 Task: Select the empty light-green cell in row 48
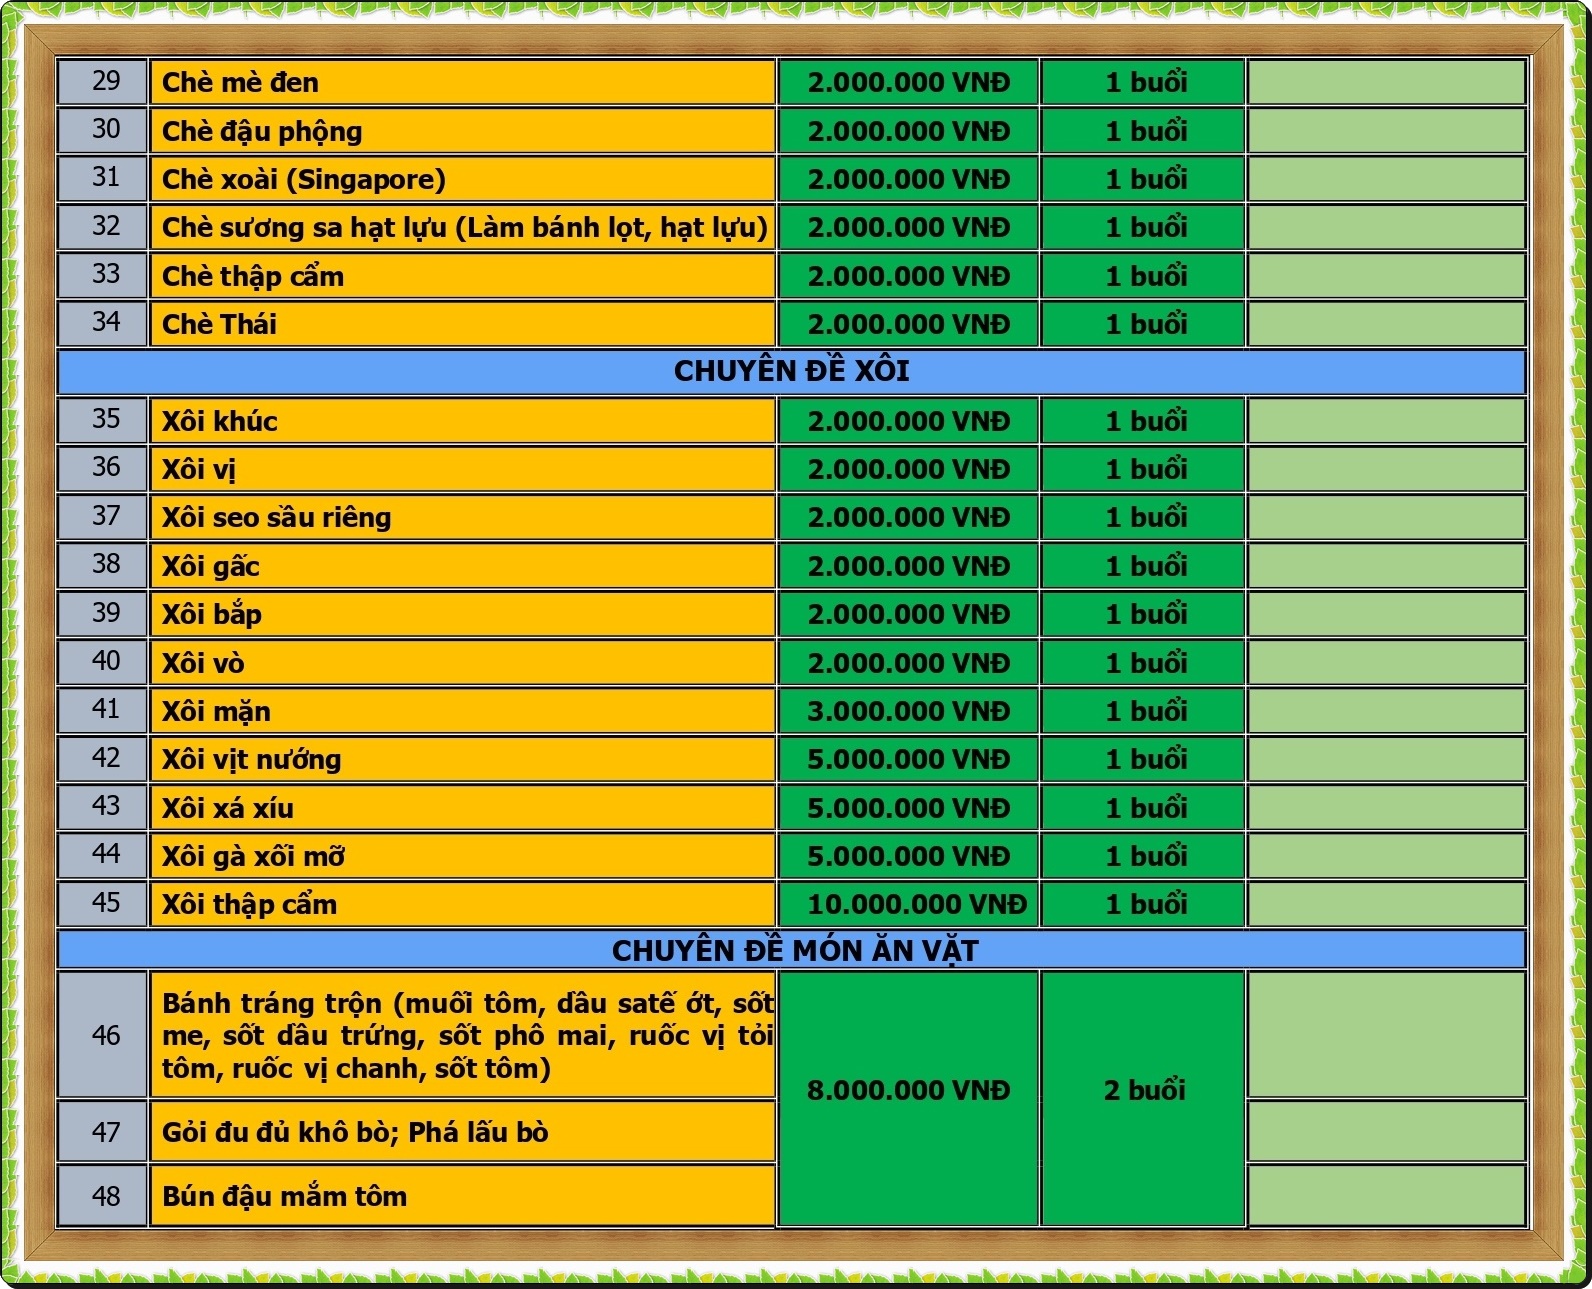1386,1196
